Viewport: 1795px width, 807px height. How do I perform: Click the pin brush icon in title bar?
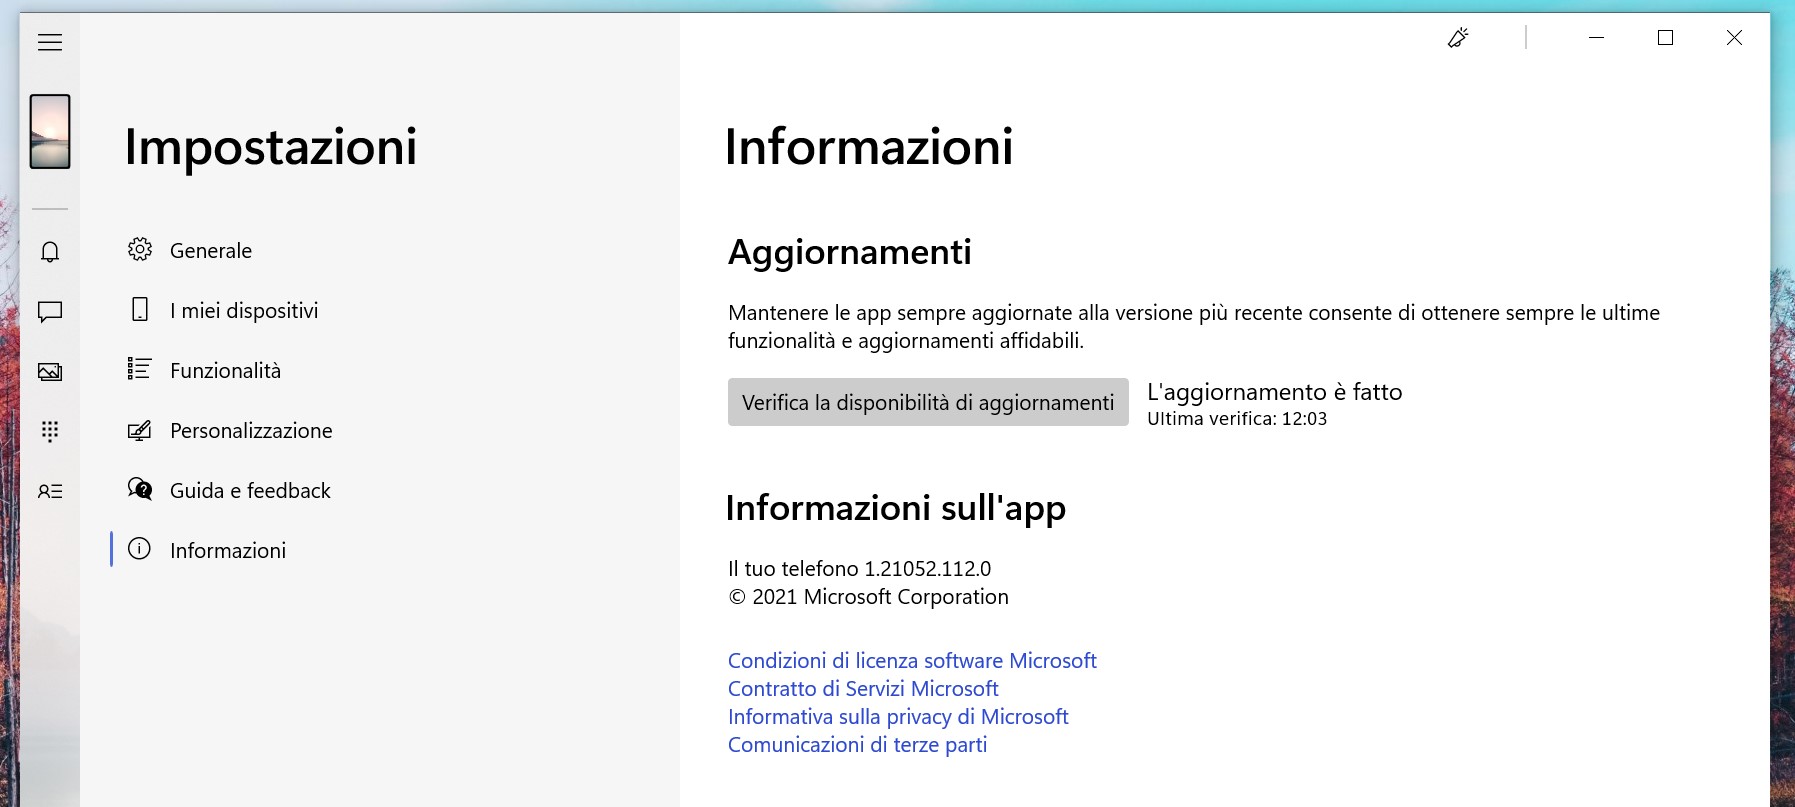(x=1458, y=38)
